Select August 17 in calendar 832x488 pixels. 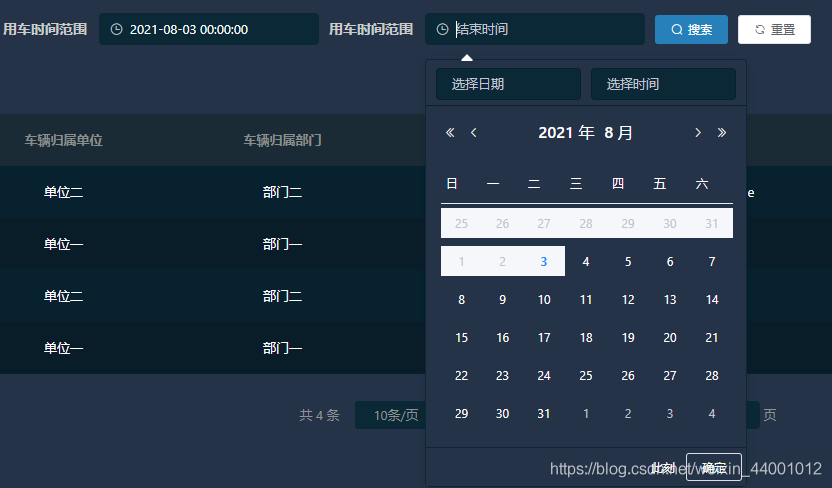[x=544, y=338]
